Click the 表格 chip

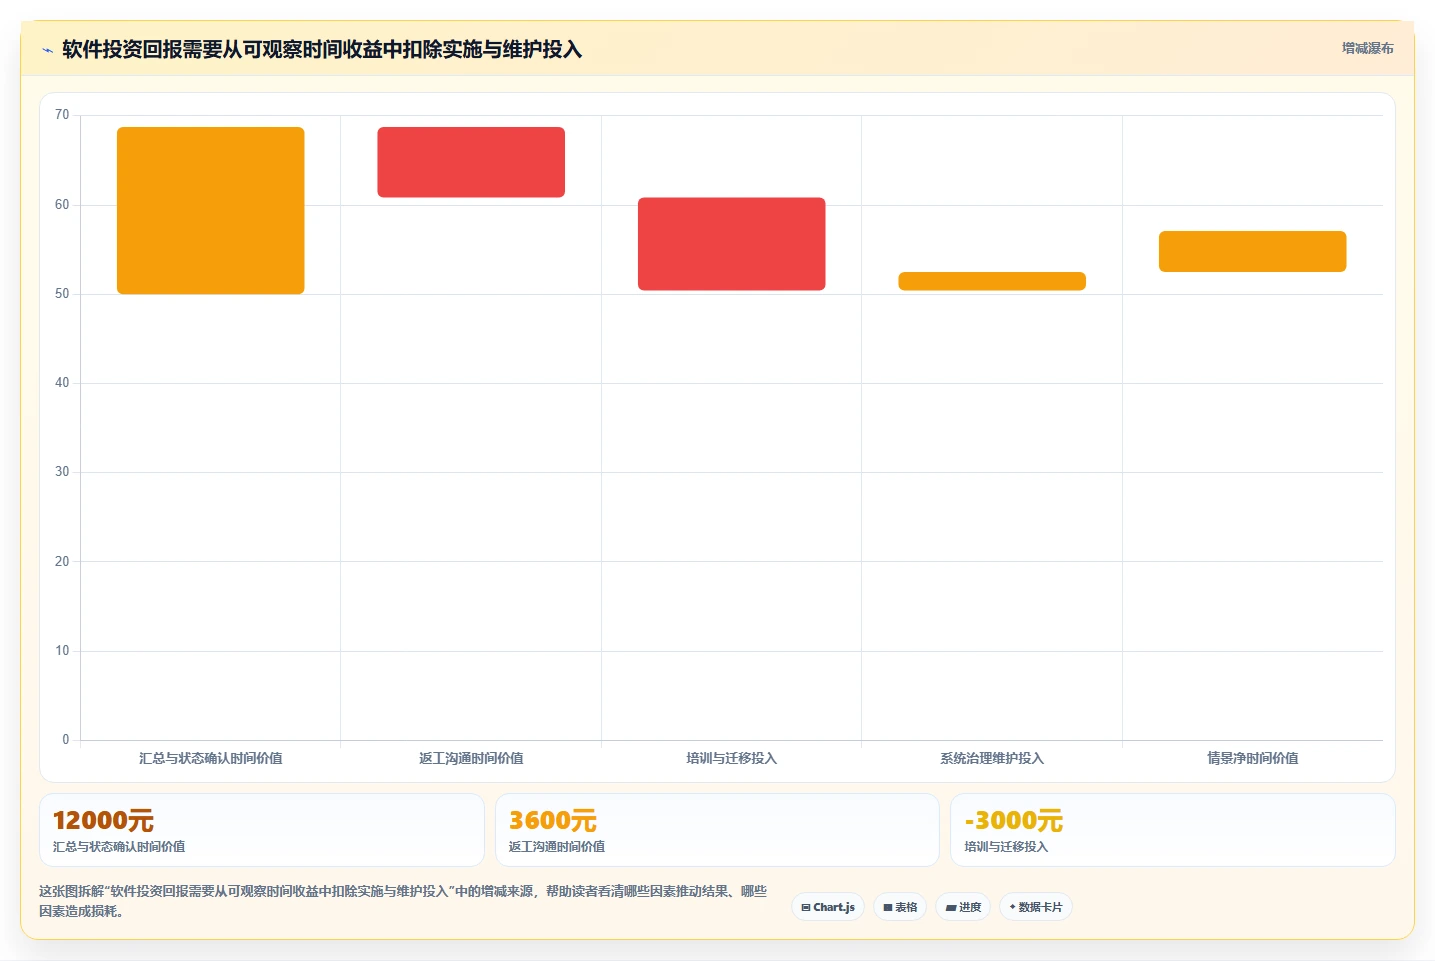[x=900, y=907]
